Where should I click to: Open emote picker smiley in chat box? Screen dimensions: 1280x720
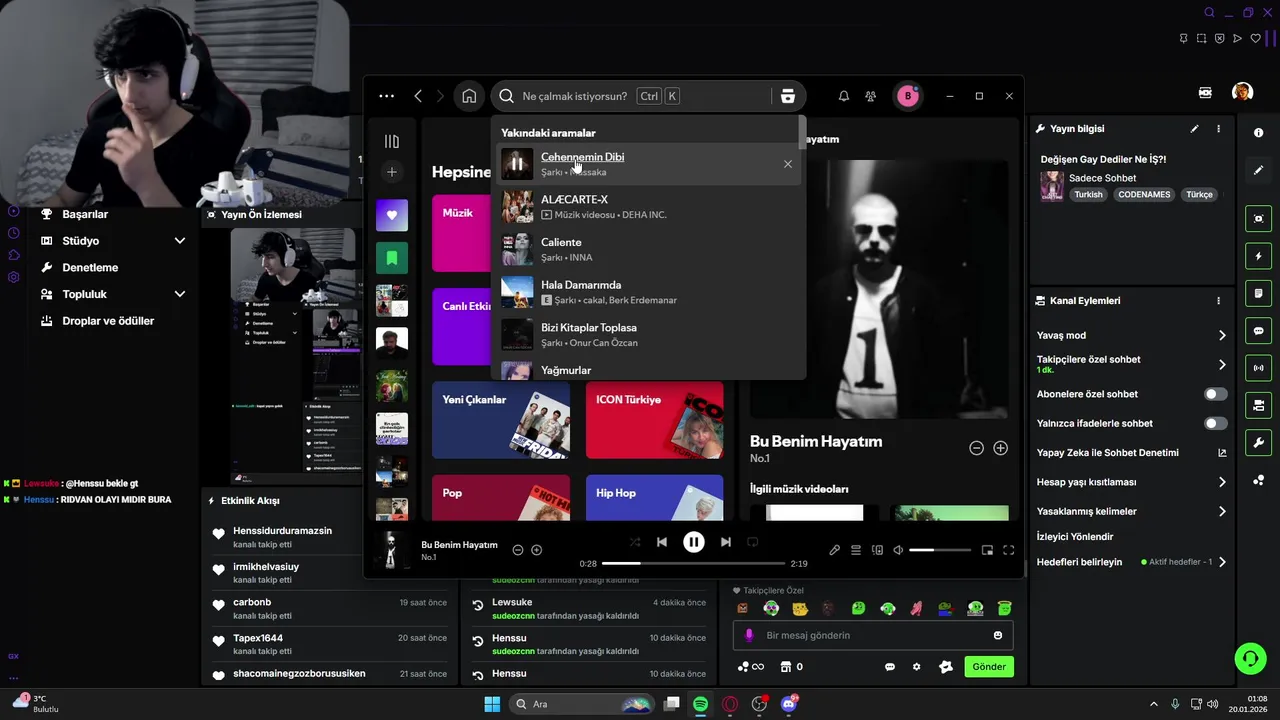(998, 635)
